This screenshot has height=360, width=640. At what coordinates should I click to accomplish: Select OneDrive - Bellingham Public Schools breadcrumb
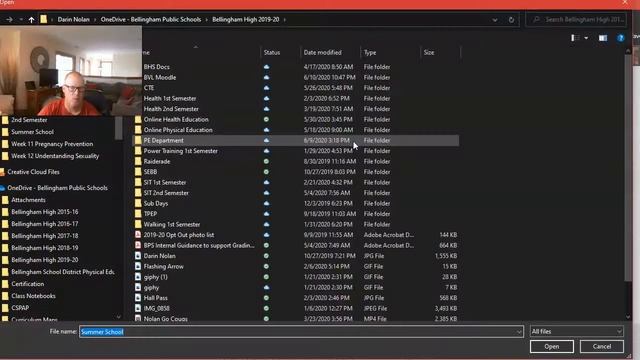[151, 19]
